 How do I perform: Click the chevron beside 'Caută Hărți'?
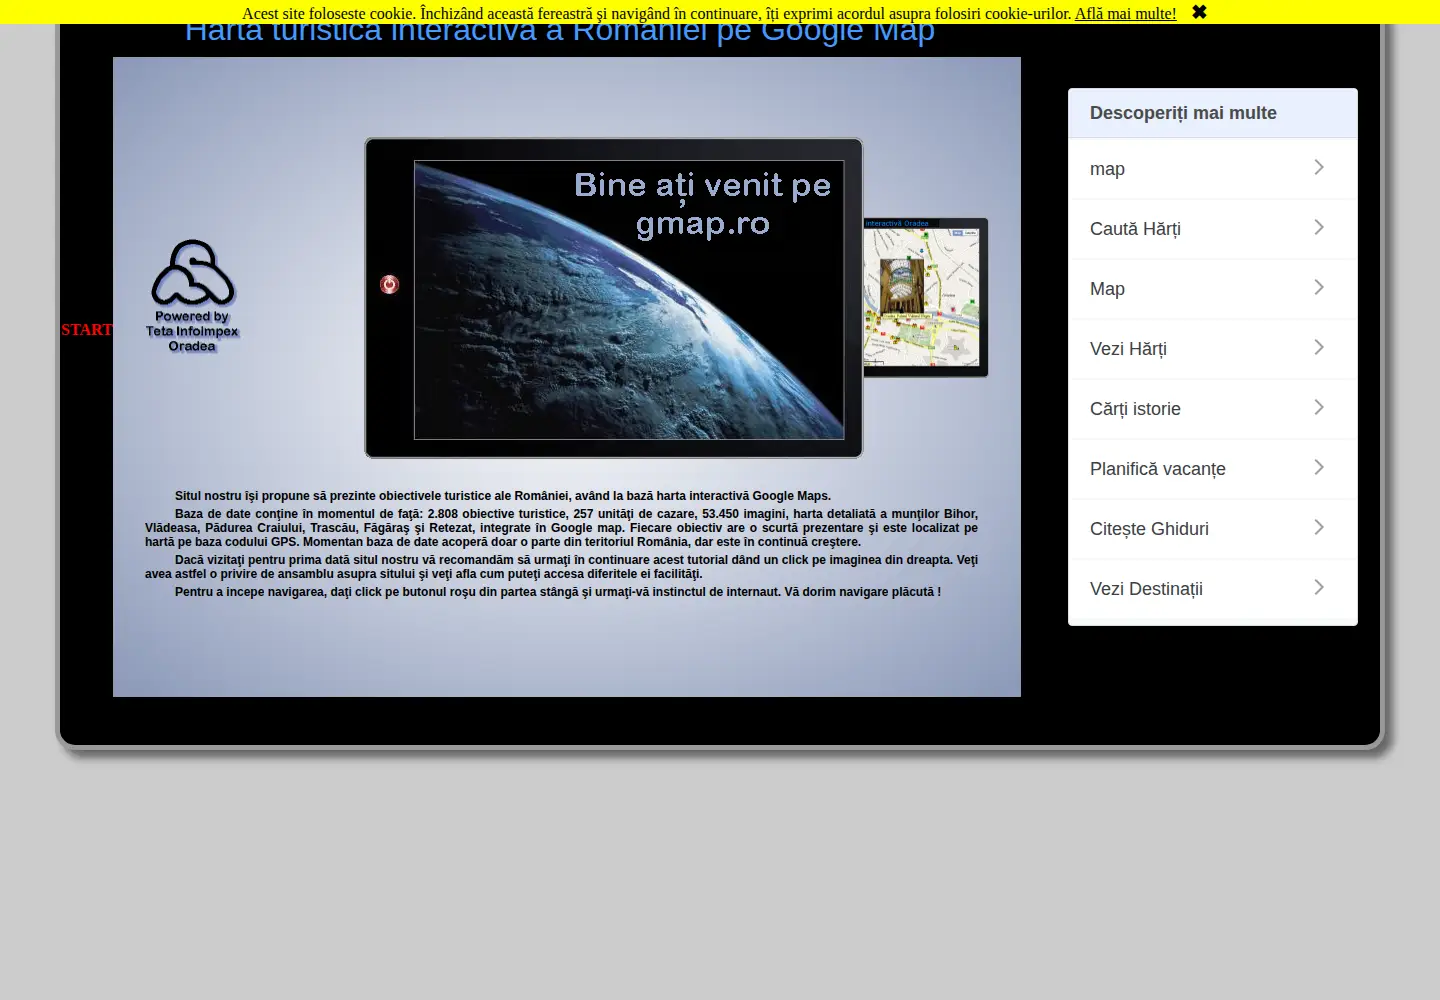pos(1319,227)
